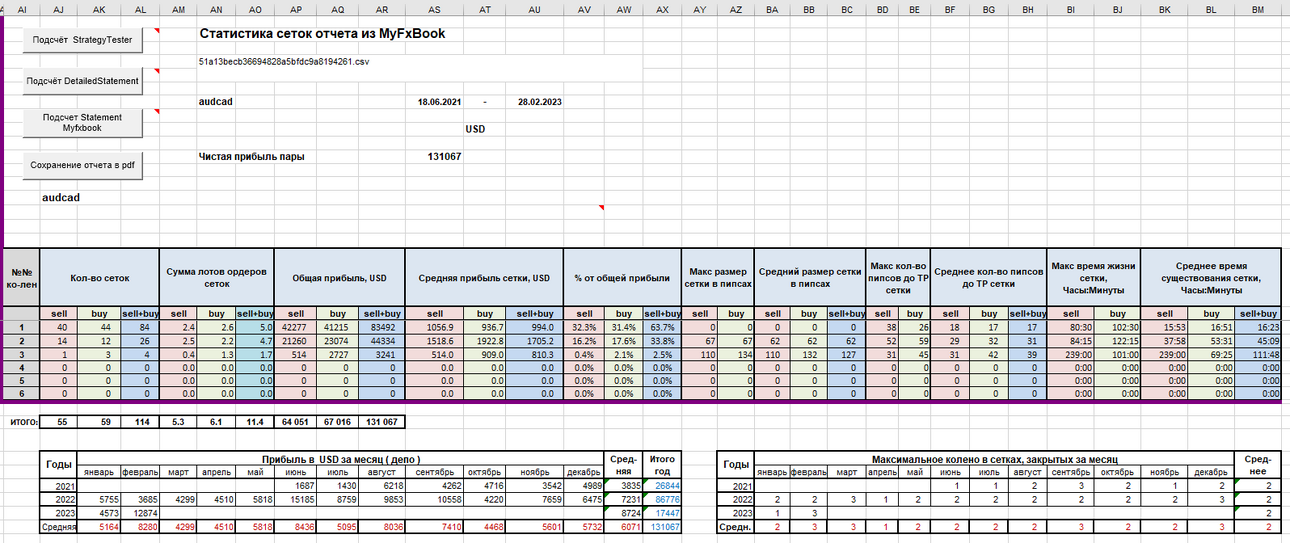
Task: Select the Кол-во сеток header cell
Action: click(99, 277)
